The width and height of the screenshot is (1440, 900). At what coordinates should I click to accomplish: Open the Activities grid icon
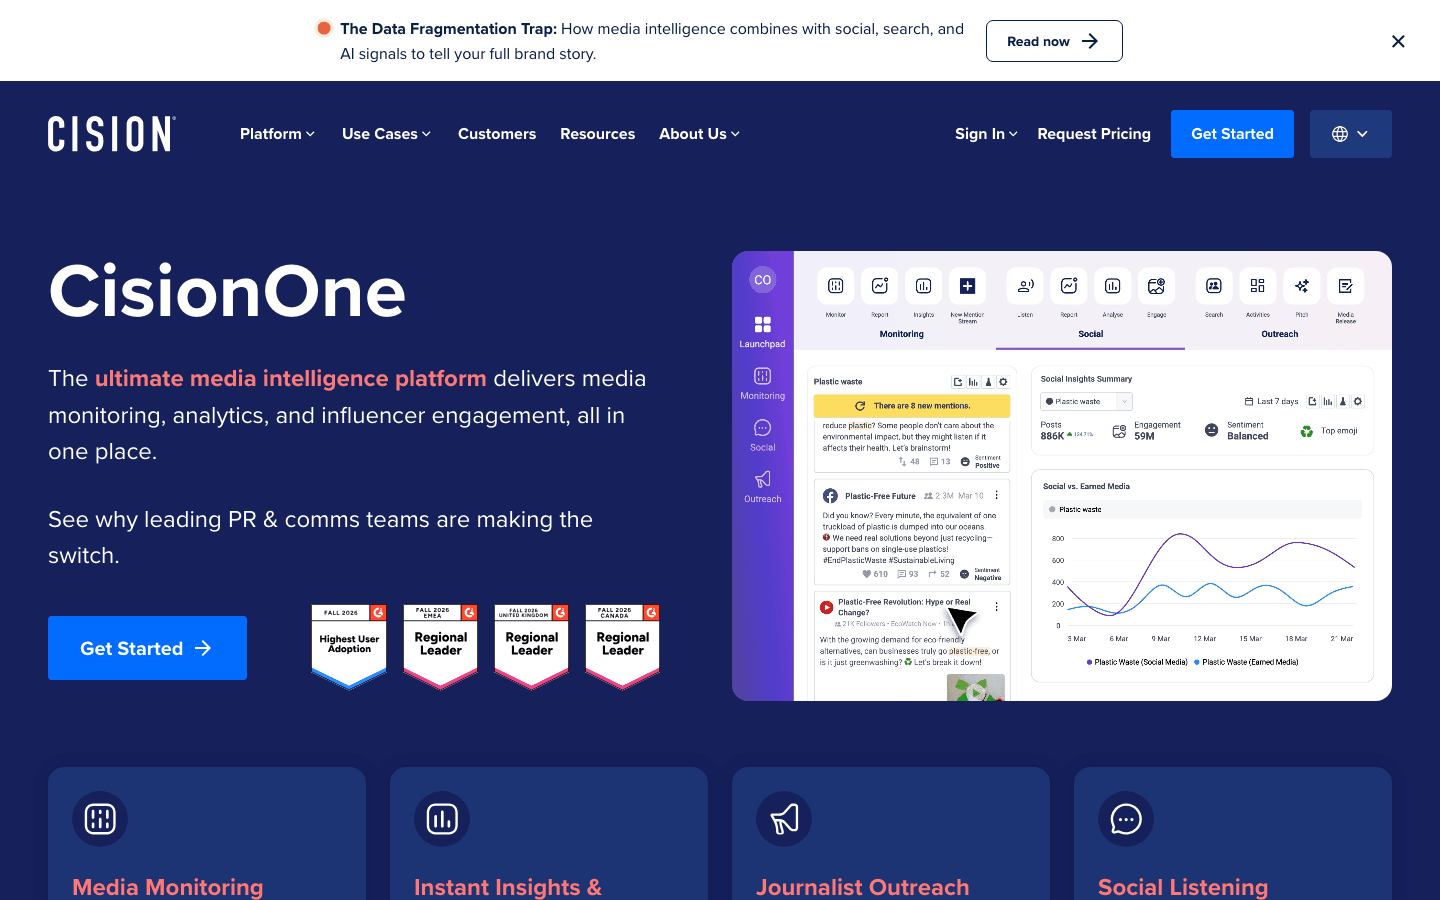tap(1258, 286)
